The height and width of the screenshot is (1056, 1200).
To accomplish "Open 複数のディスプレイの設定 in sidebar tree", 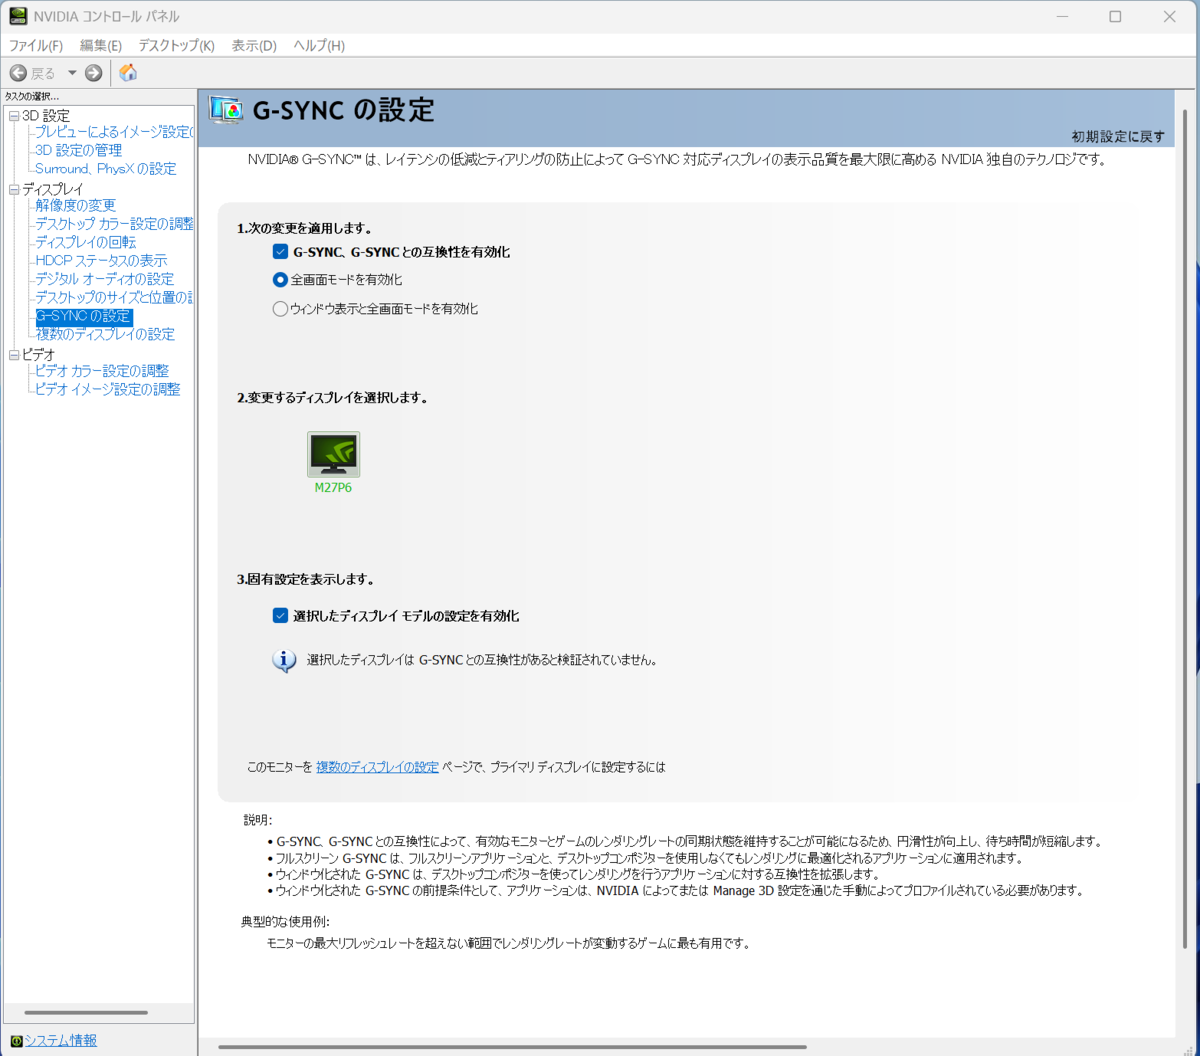I will (105, 334).
